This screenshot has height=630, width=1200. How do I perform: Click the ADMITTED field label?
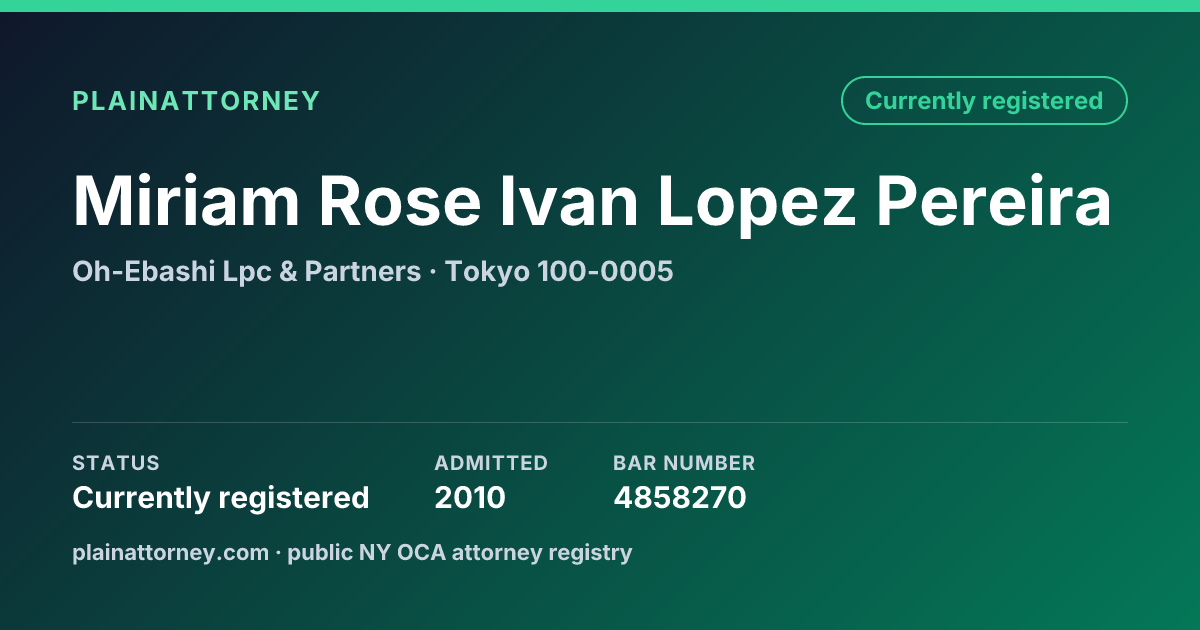491,463
